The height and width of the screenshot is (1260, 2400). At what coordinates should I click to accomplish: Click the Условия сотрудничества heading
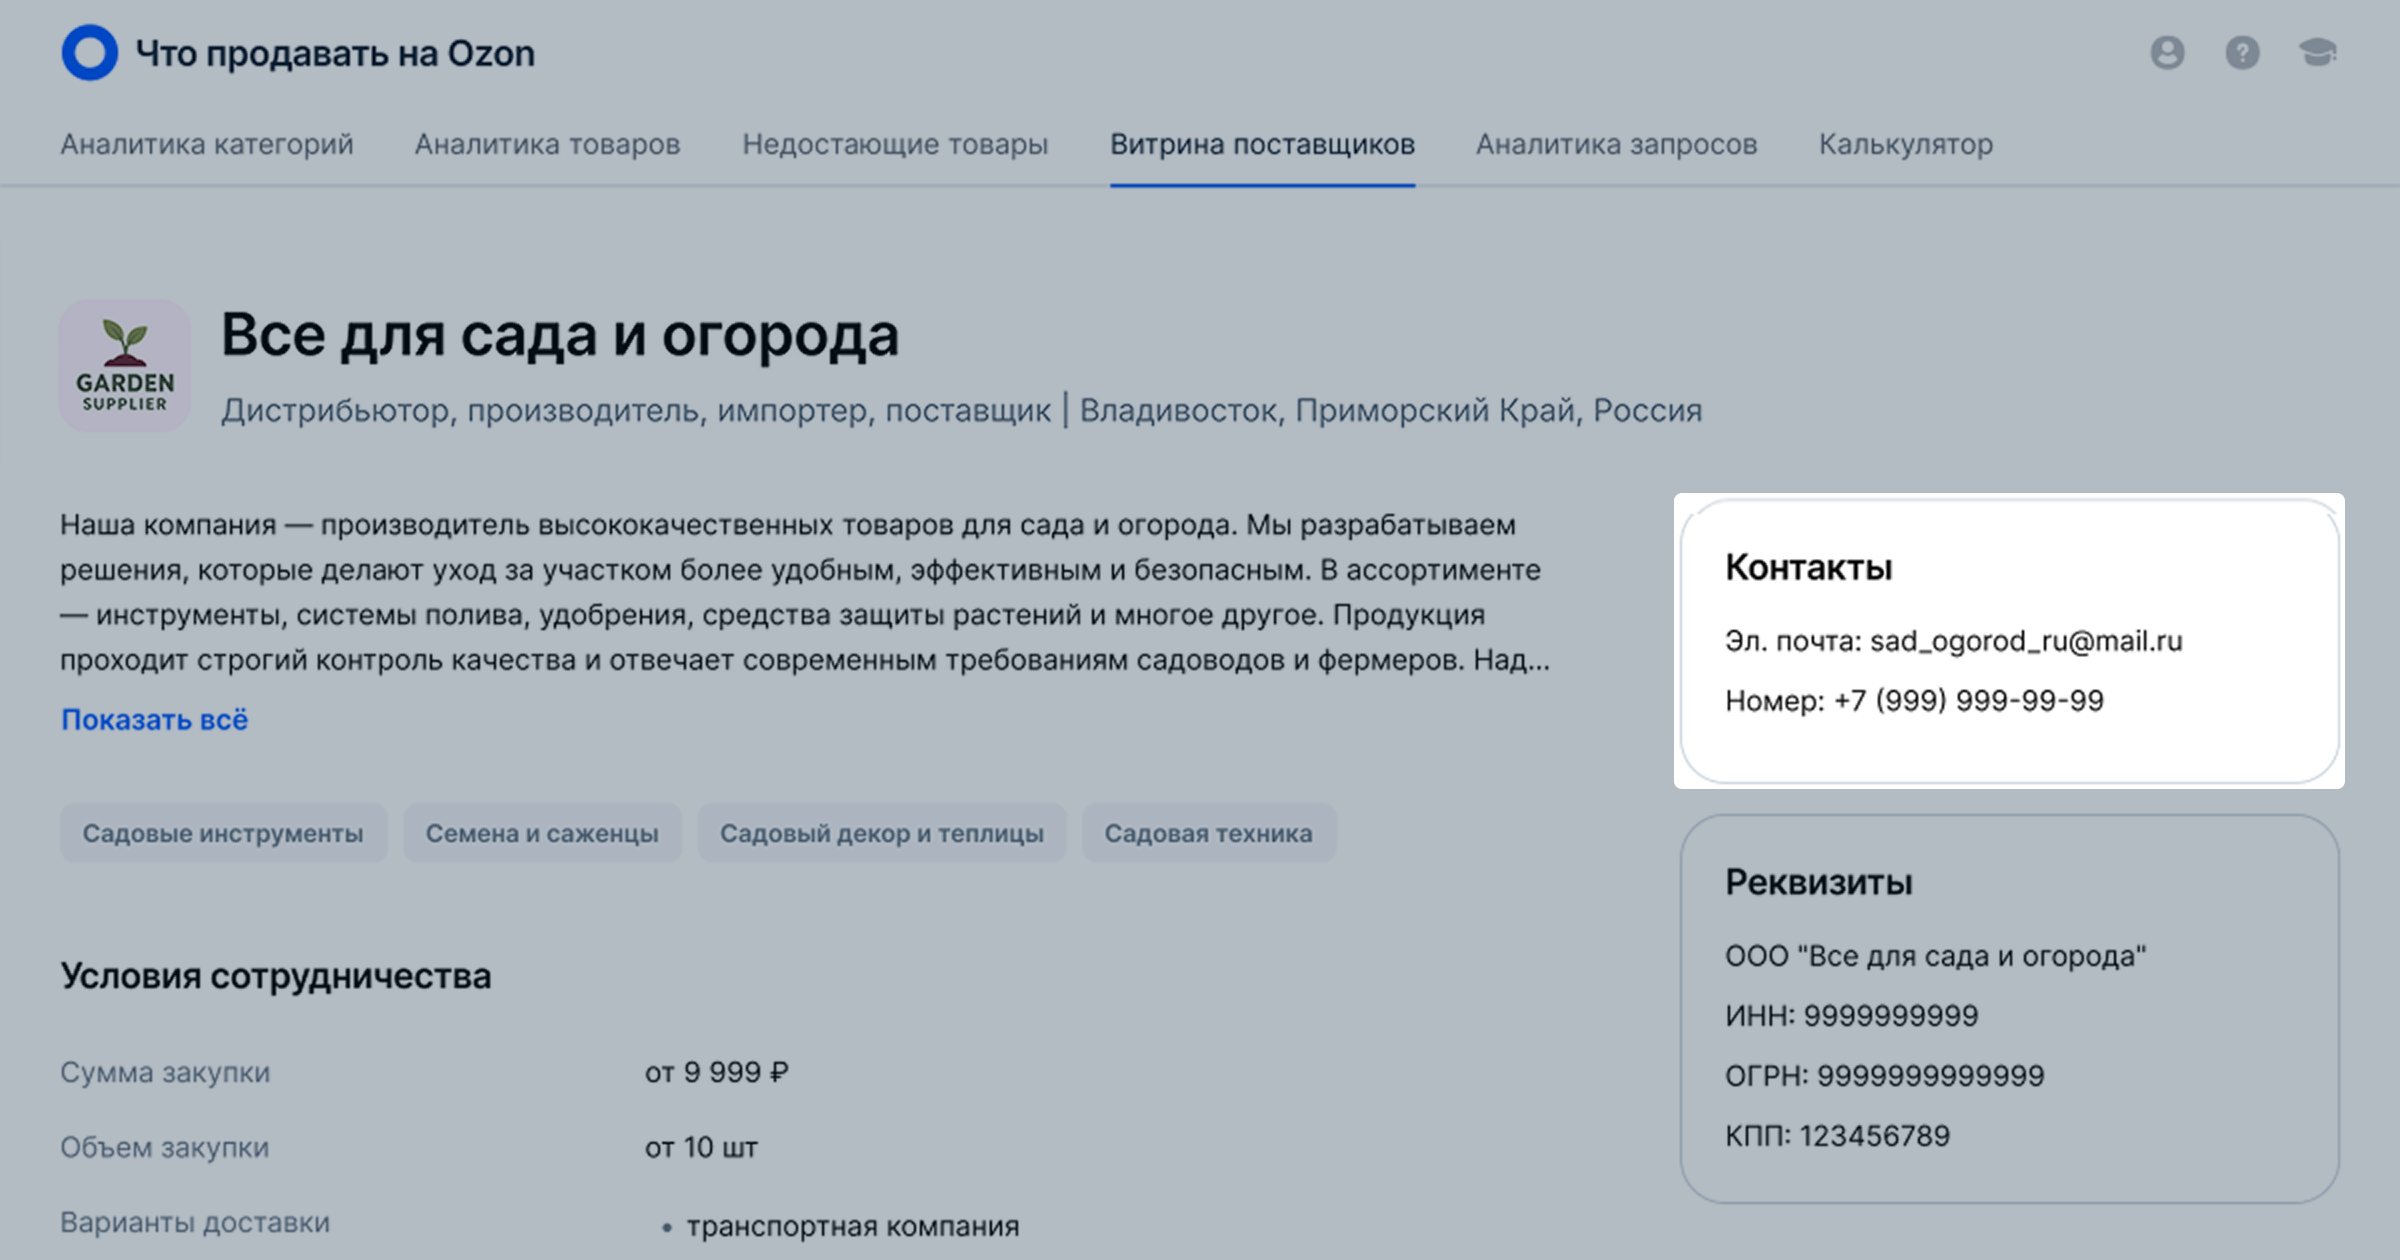276,976
